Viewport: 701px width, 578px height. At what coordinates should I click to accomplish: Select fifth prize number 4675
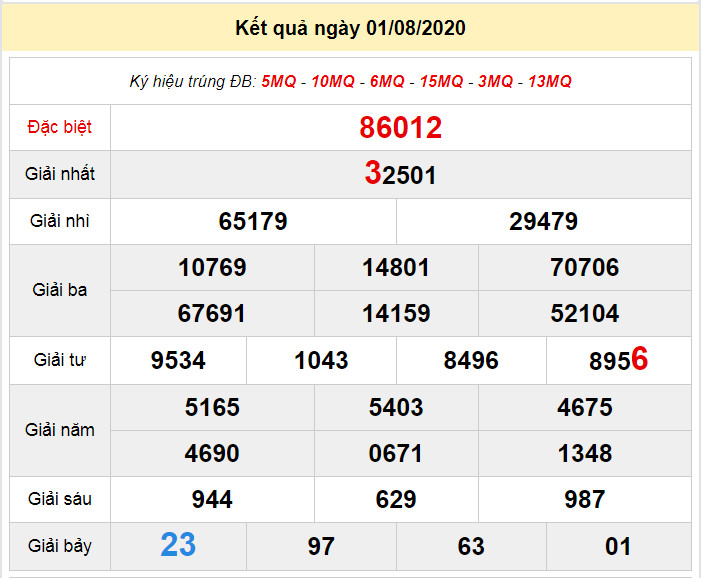[x=585, y=407]
